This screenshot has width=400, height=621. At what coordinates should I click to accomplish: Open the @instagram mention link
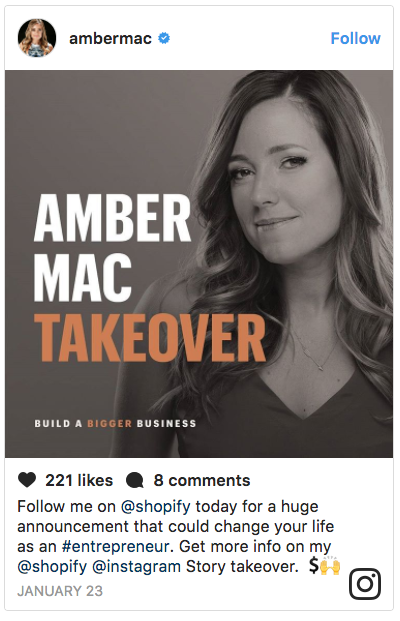(x=136, y=566)
